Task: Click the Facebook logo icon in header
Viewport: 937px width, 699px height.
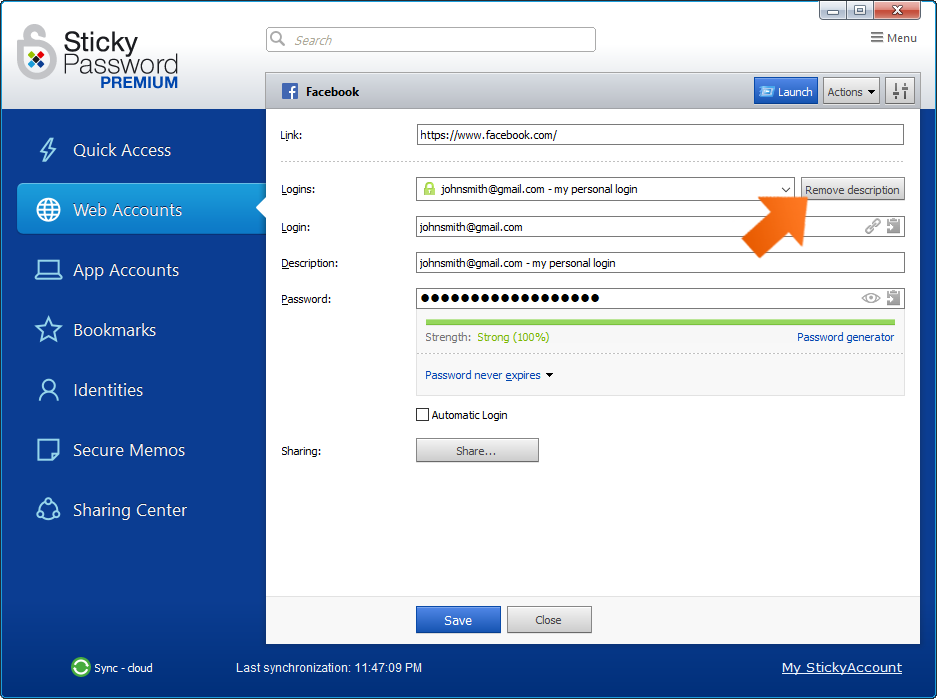Action: coord(290,91)
